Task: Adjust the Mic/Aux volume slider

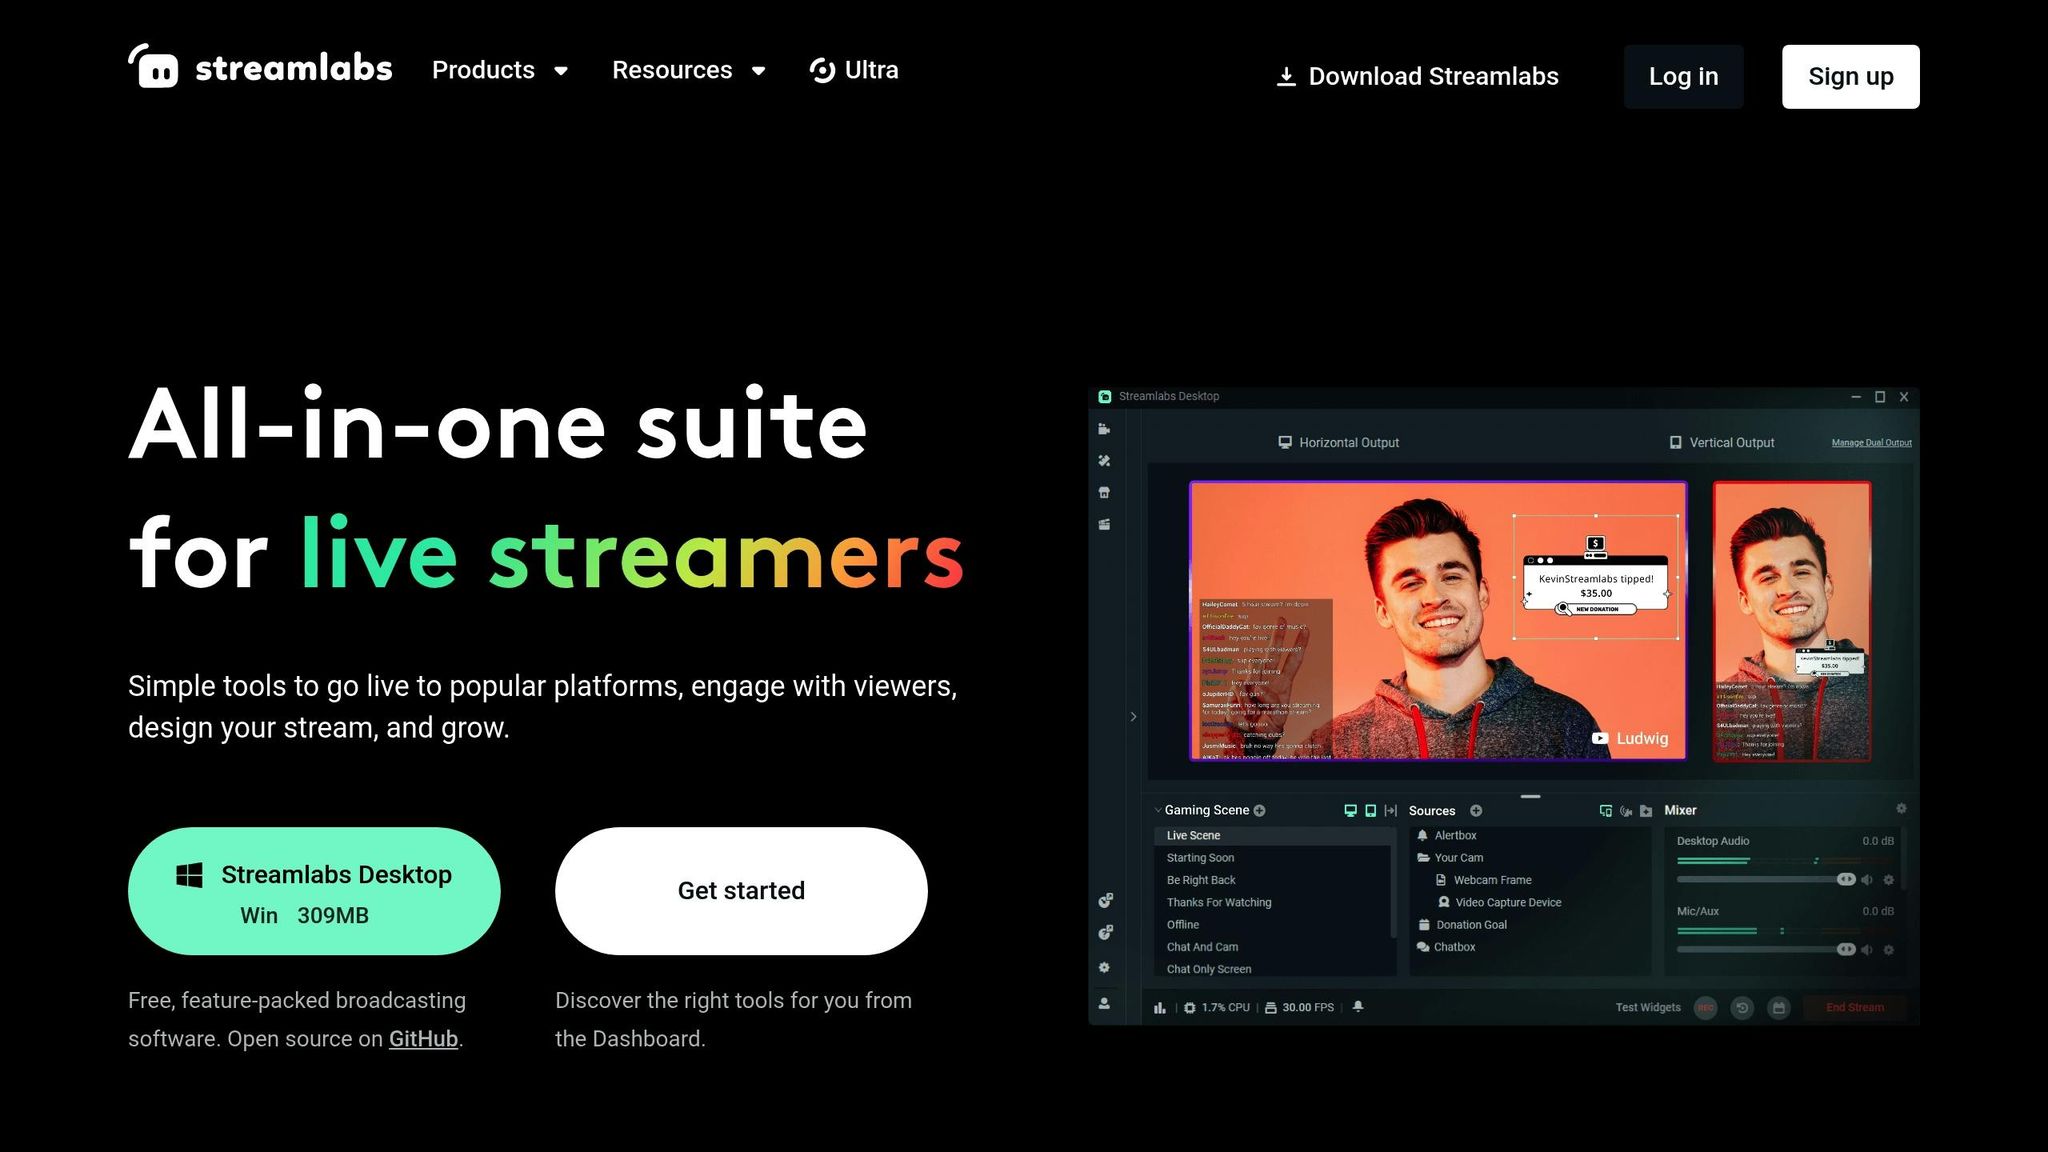Action: point(1766,950)
